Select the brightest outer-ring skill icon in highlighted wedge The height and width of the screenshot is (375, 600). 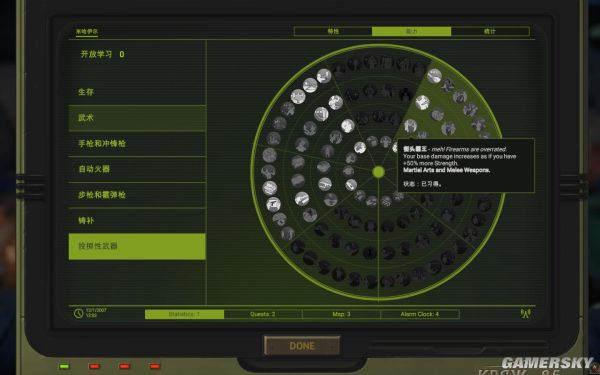[x=434, y=76]
